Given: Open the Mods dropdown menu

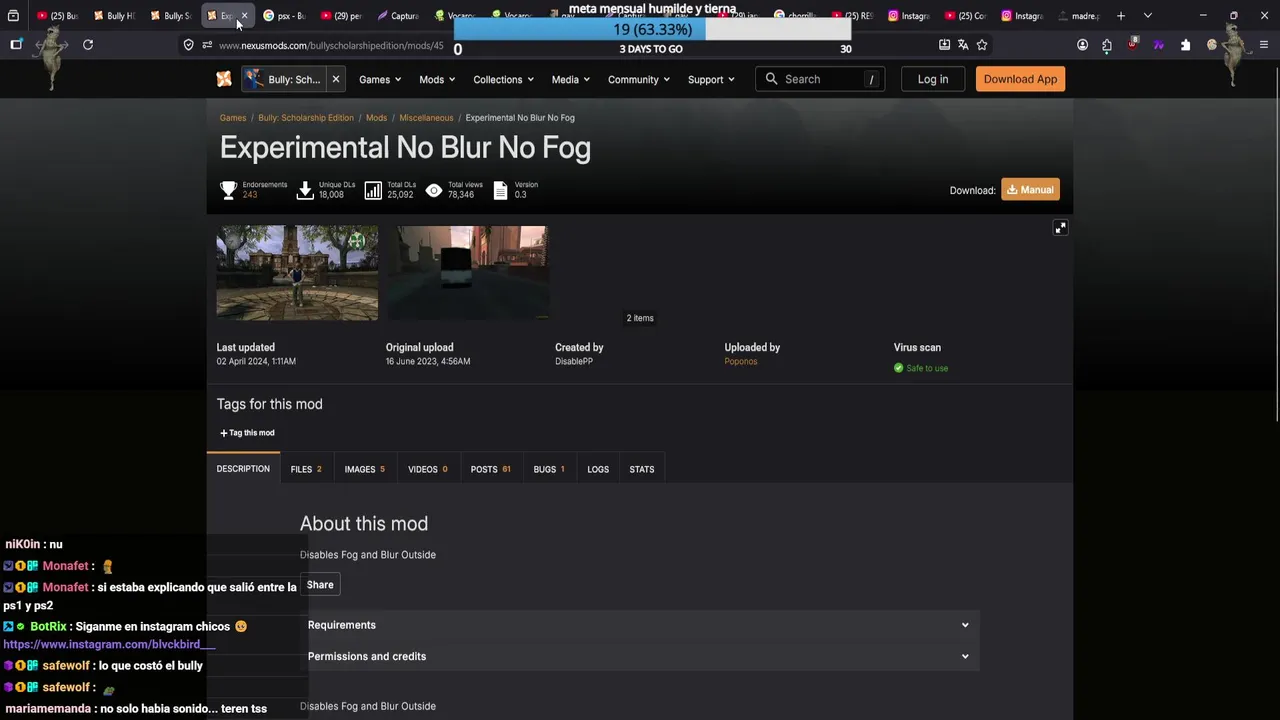Looking at the screenshot, I should tap(437, 79).
